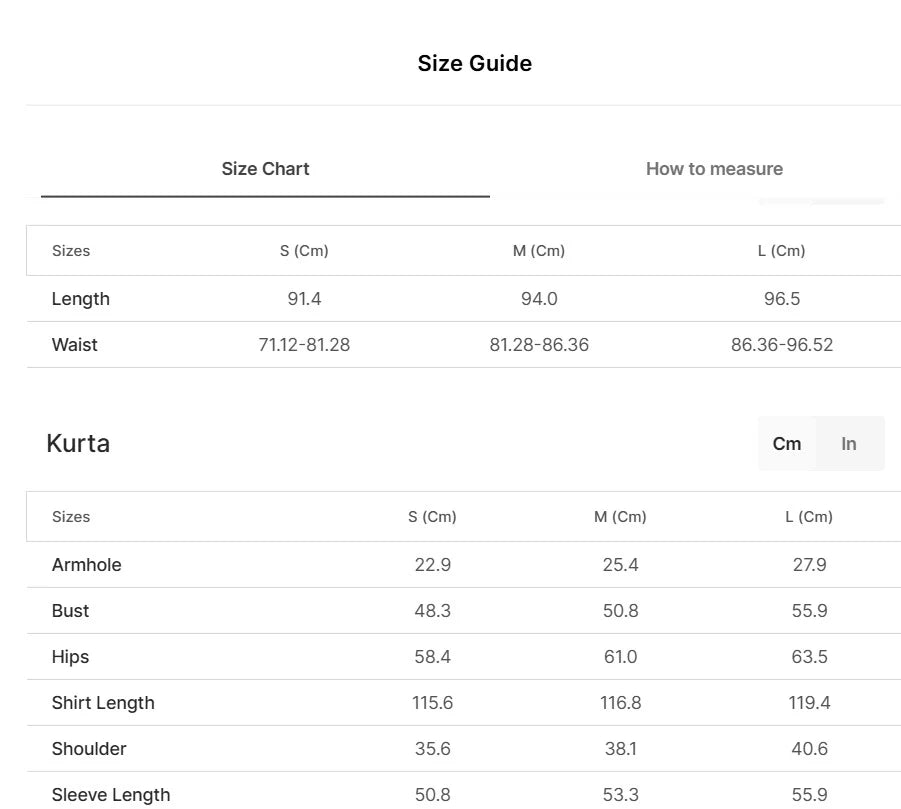The width and height of the screenshot is (901, 809).
Task: Select the Shirt Length value 119.4
Action: point(809,703)
